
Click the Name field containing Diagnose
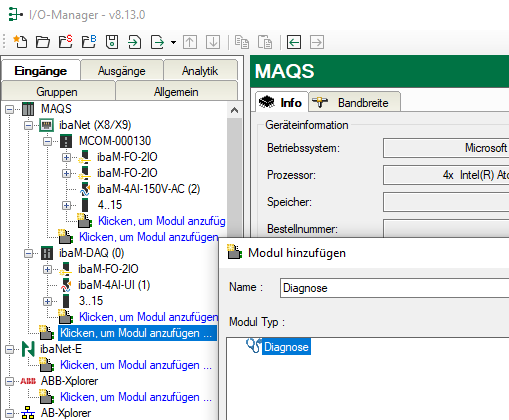[394, 288]
